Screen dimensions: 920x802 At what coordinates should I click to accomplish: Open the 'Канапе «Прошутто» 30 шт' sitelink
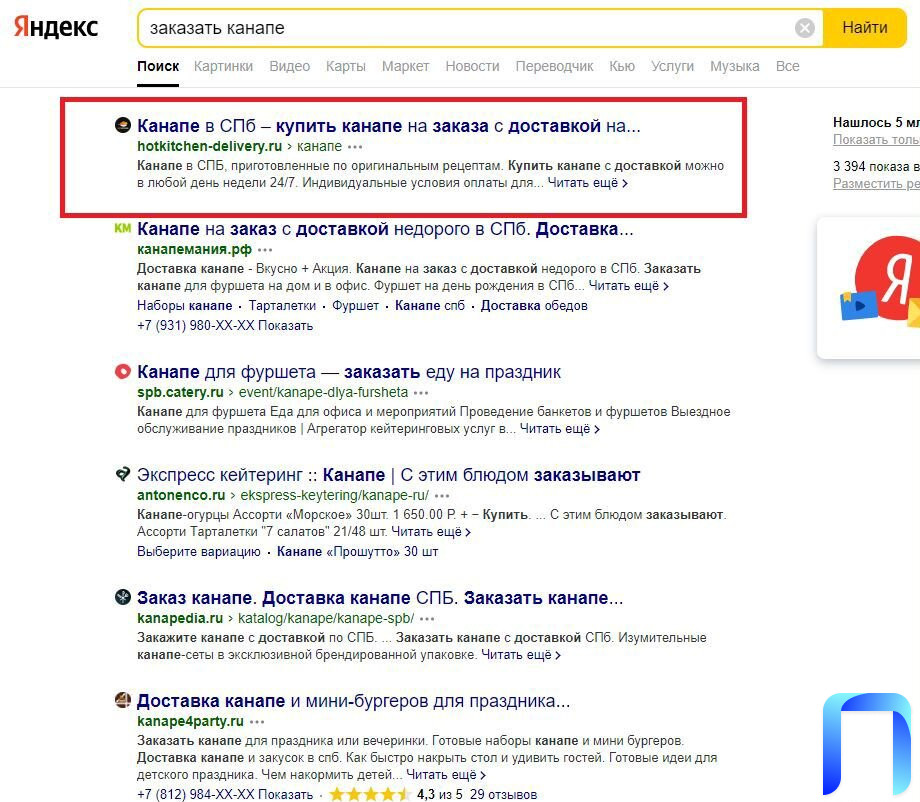pos(357,551)
